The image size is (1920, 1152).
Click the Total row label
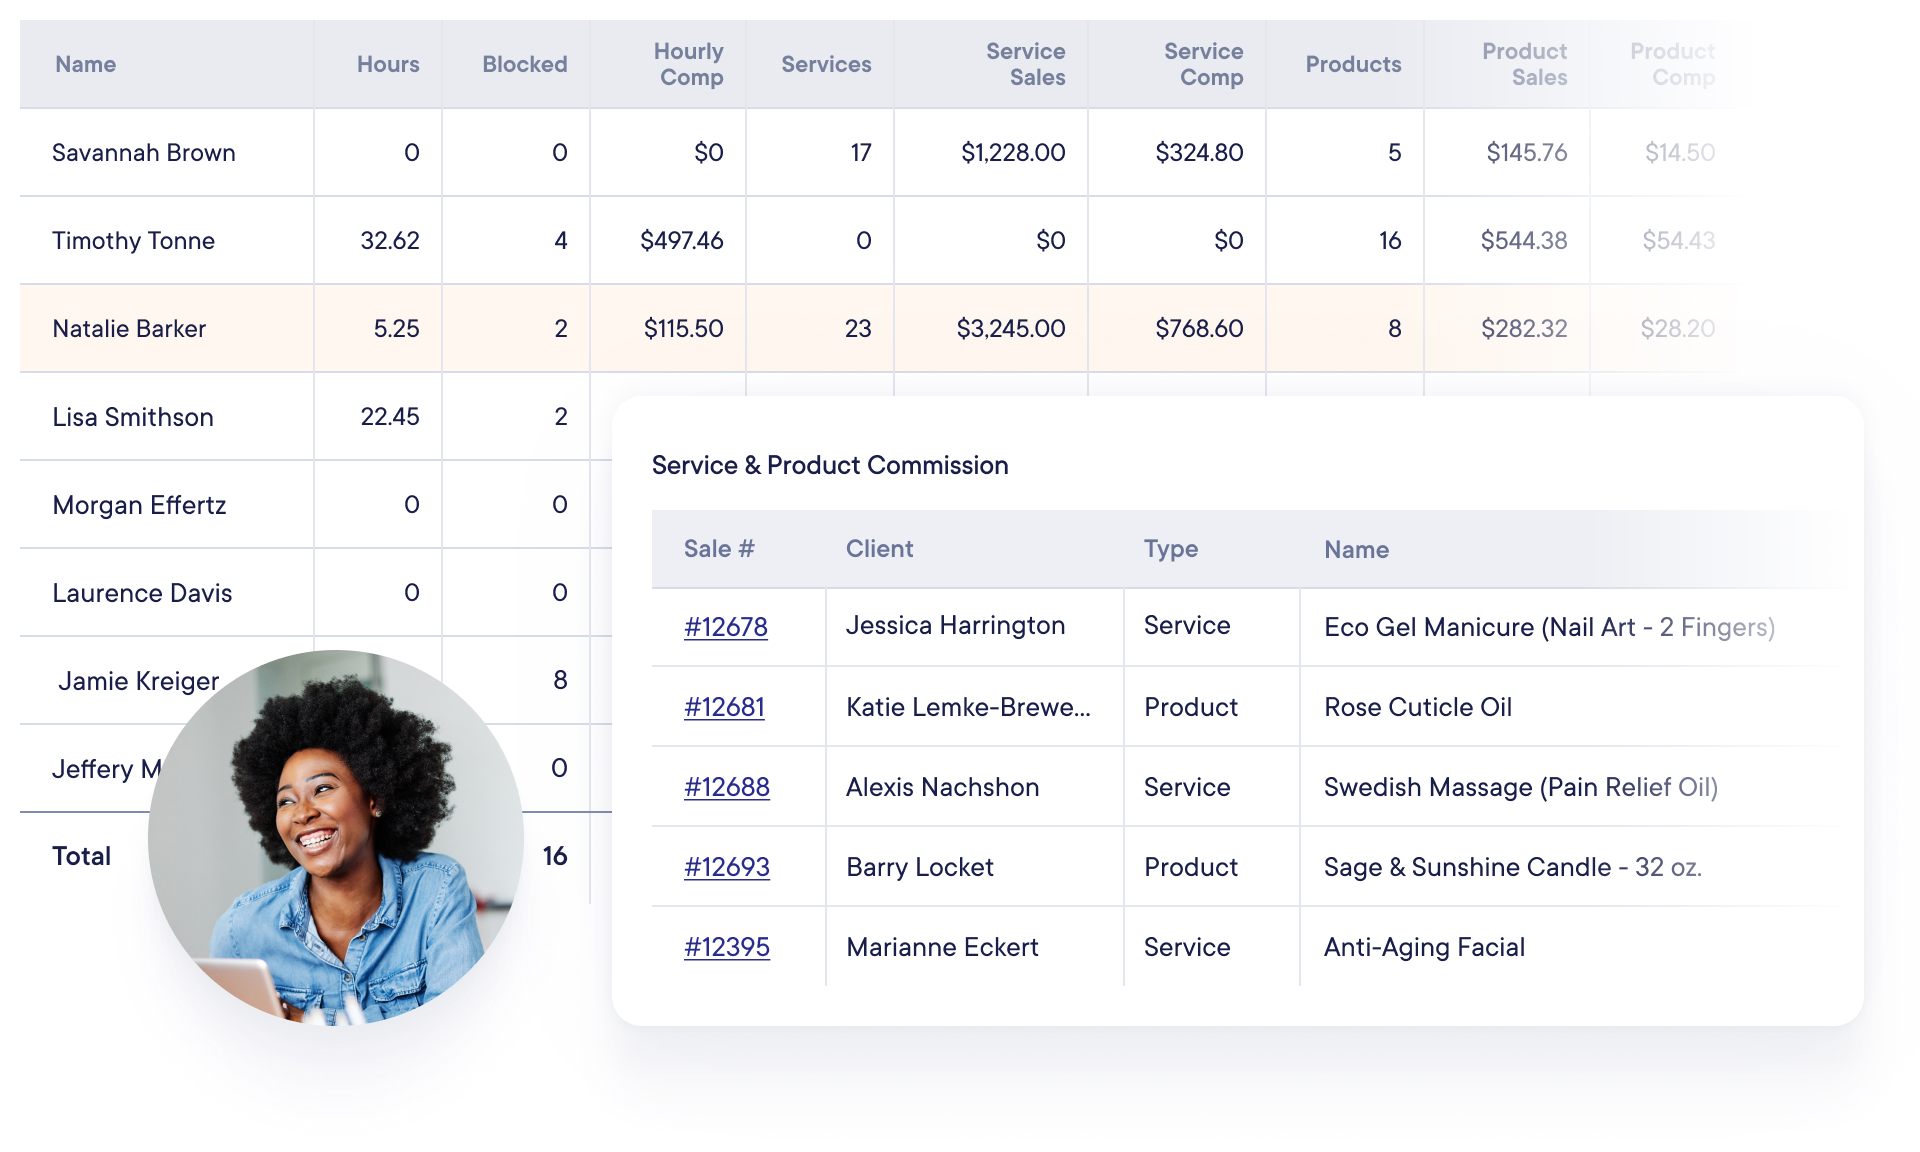80,855
